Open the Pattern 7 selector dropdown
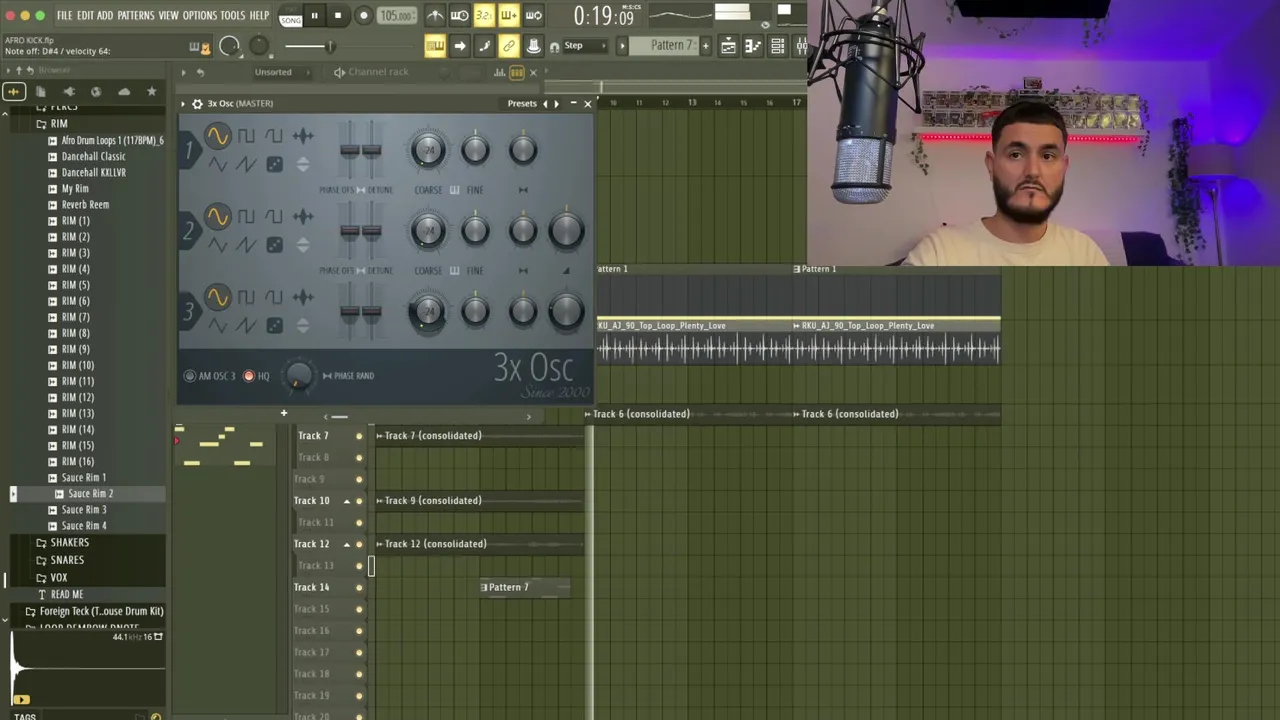This screenshot has height=720, width=1280. pyautogui.click(x=672, y=46)
